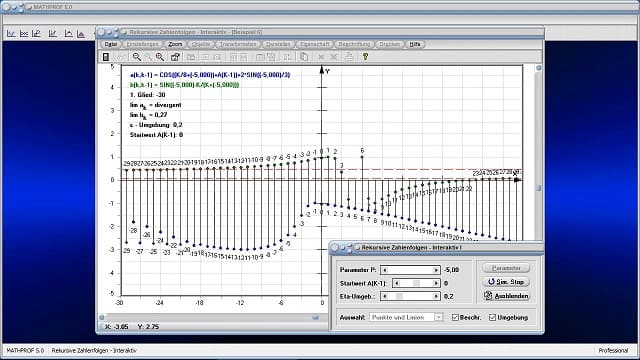The height and width of the screenshot is (360, 640).
Task: Open the calculator icon in graph toolbar
Action: click(106, 57)
